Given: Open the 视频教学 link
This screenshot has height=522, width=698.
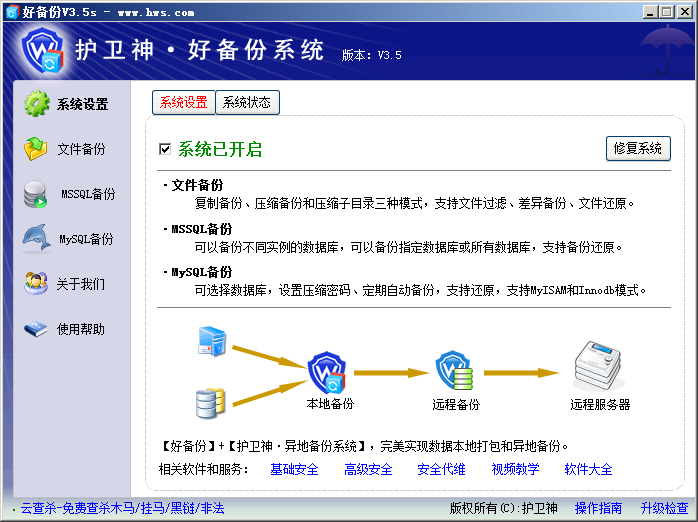Looking at the screenshot, I should 515,469.
